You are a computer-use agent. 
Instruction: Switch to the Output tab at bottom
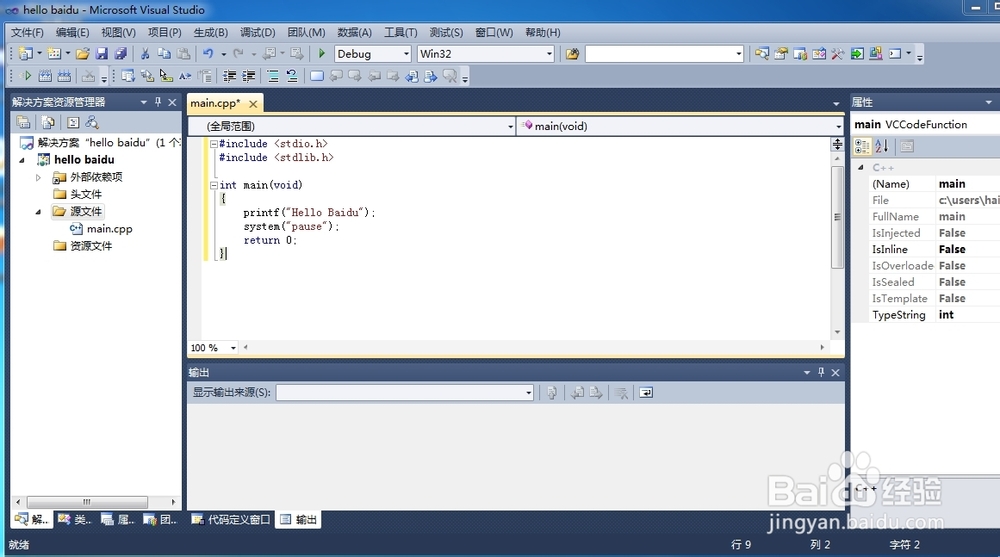click(x=298, y=520)
